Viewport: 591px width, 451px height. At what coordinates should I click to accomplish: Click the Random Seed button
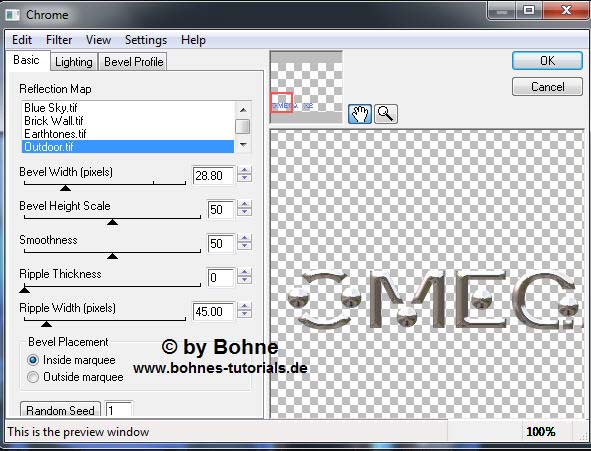(x=60, y=410)
